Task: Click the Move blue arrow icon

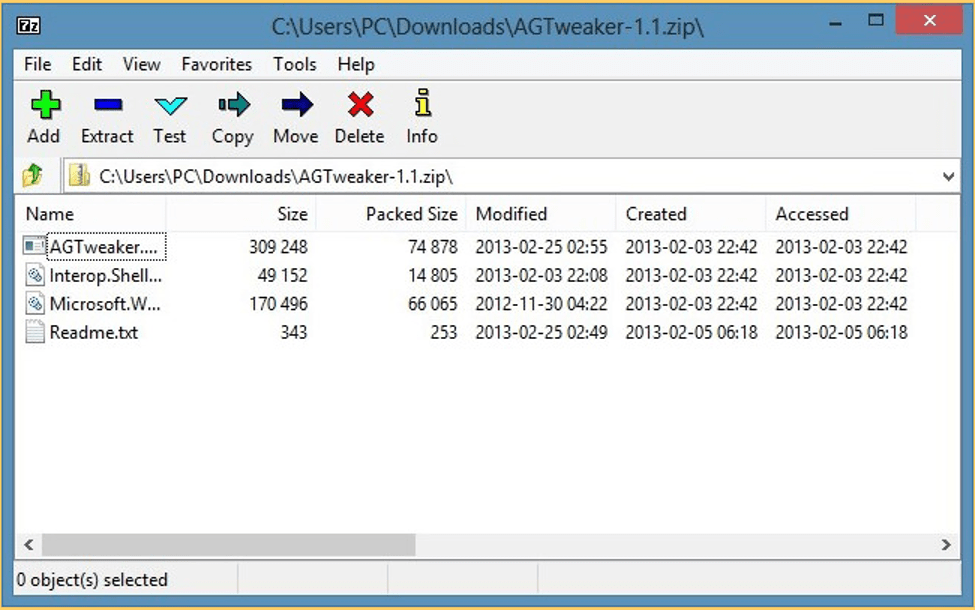Action: [x=296, y=105]
